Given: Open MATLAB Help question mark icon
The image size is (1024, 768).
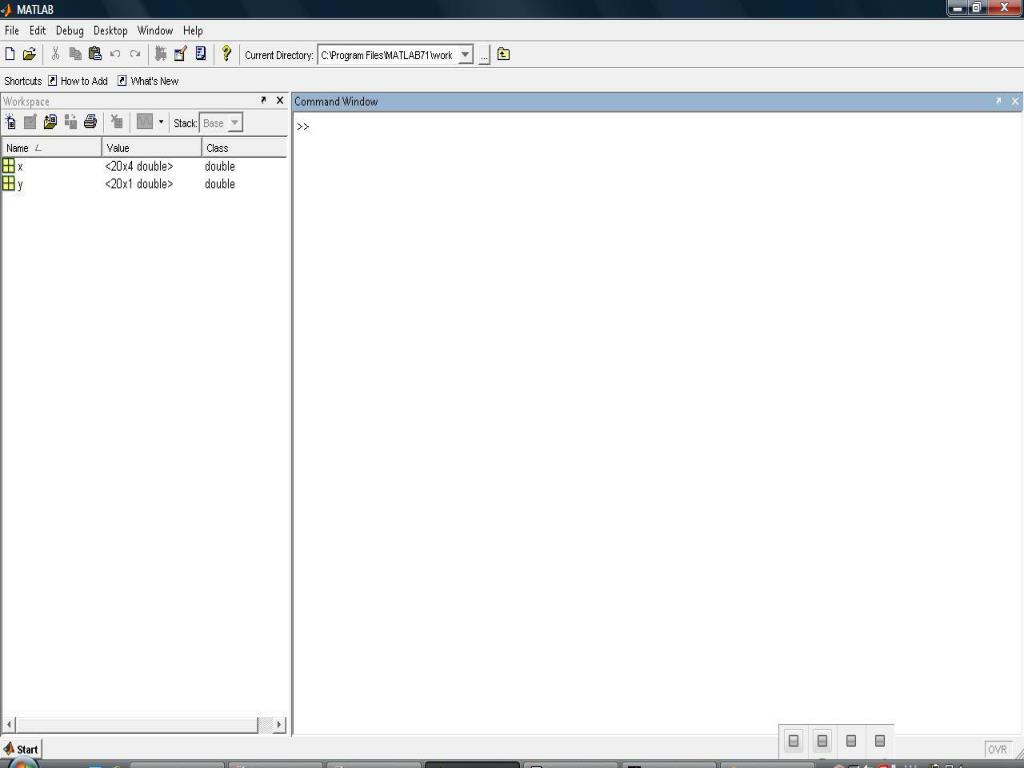Looking at the screenshot, I should point(227,54).
